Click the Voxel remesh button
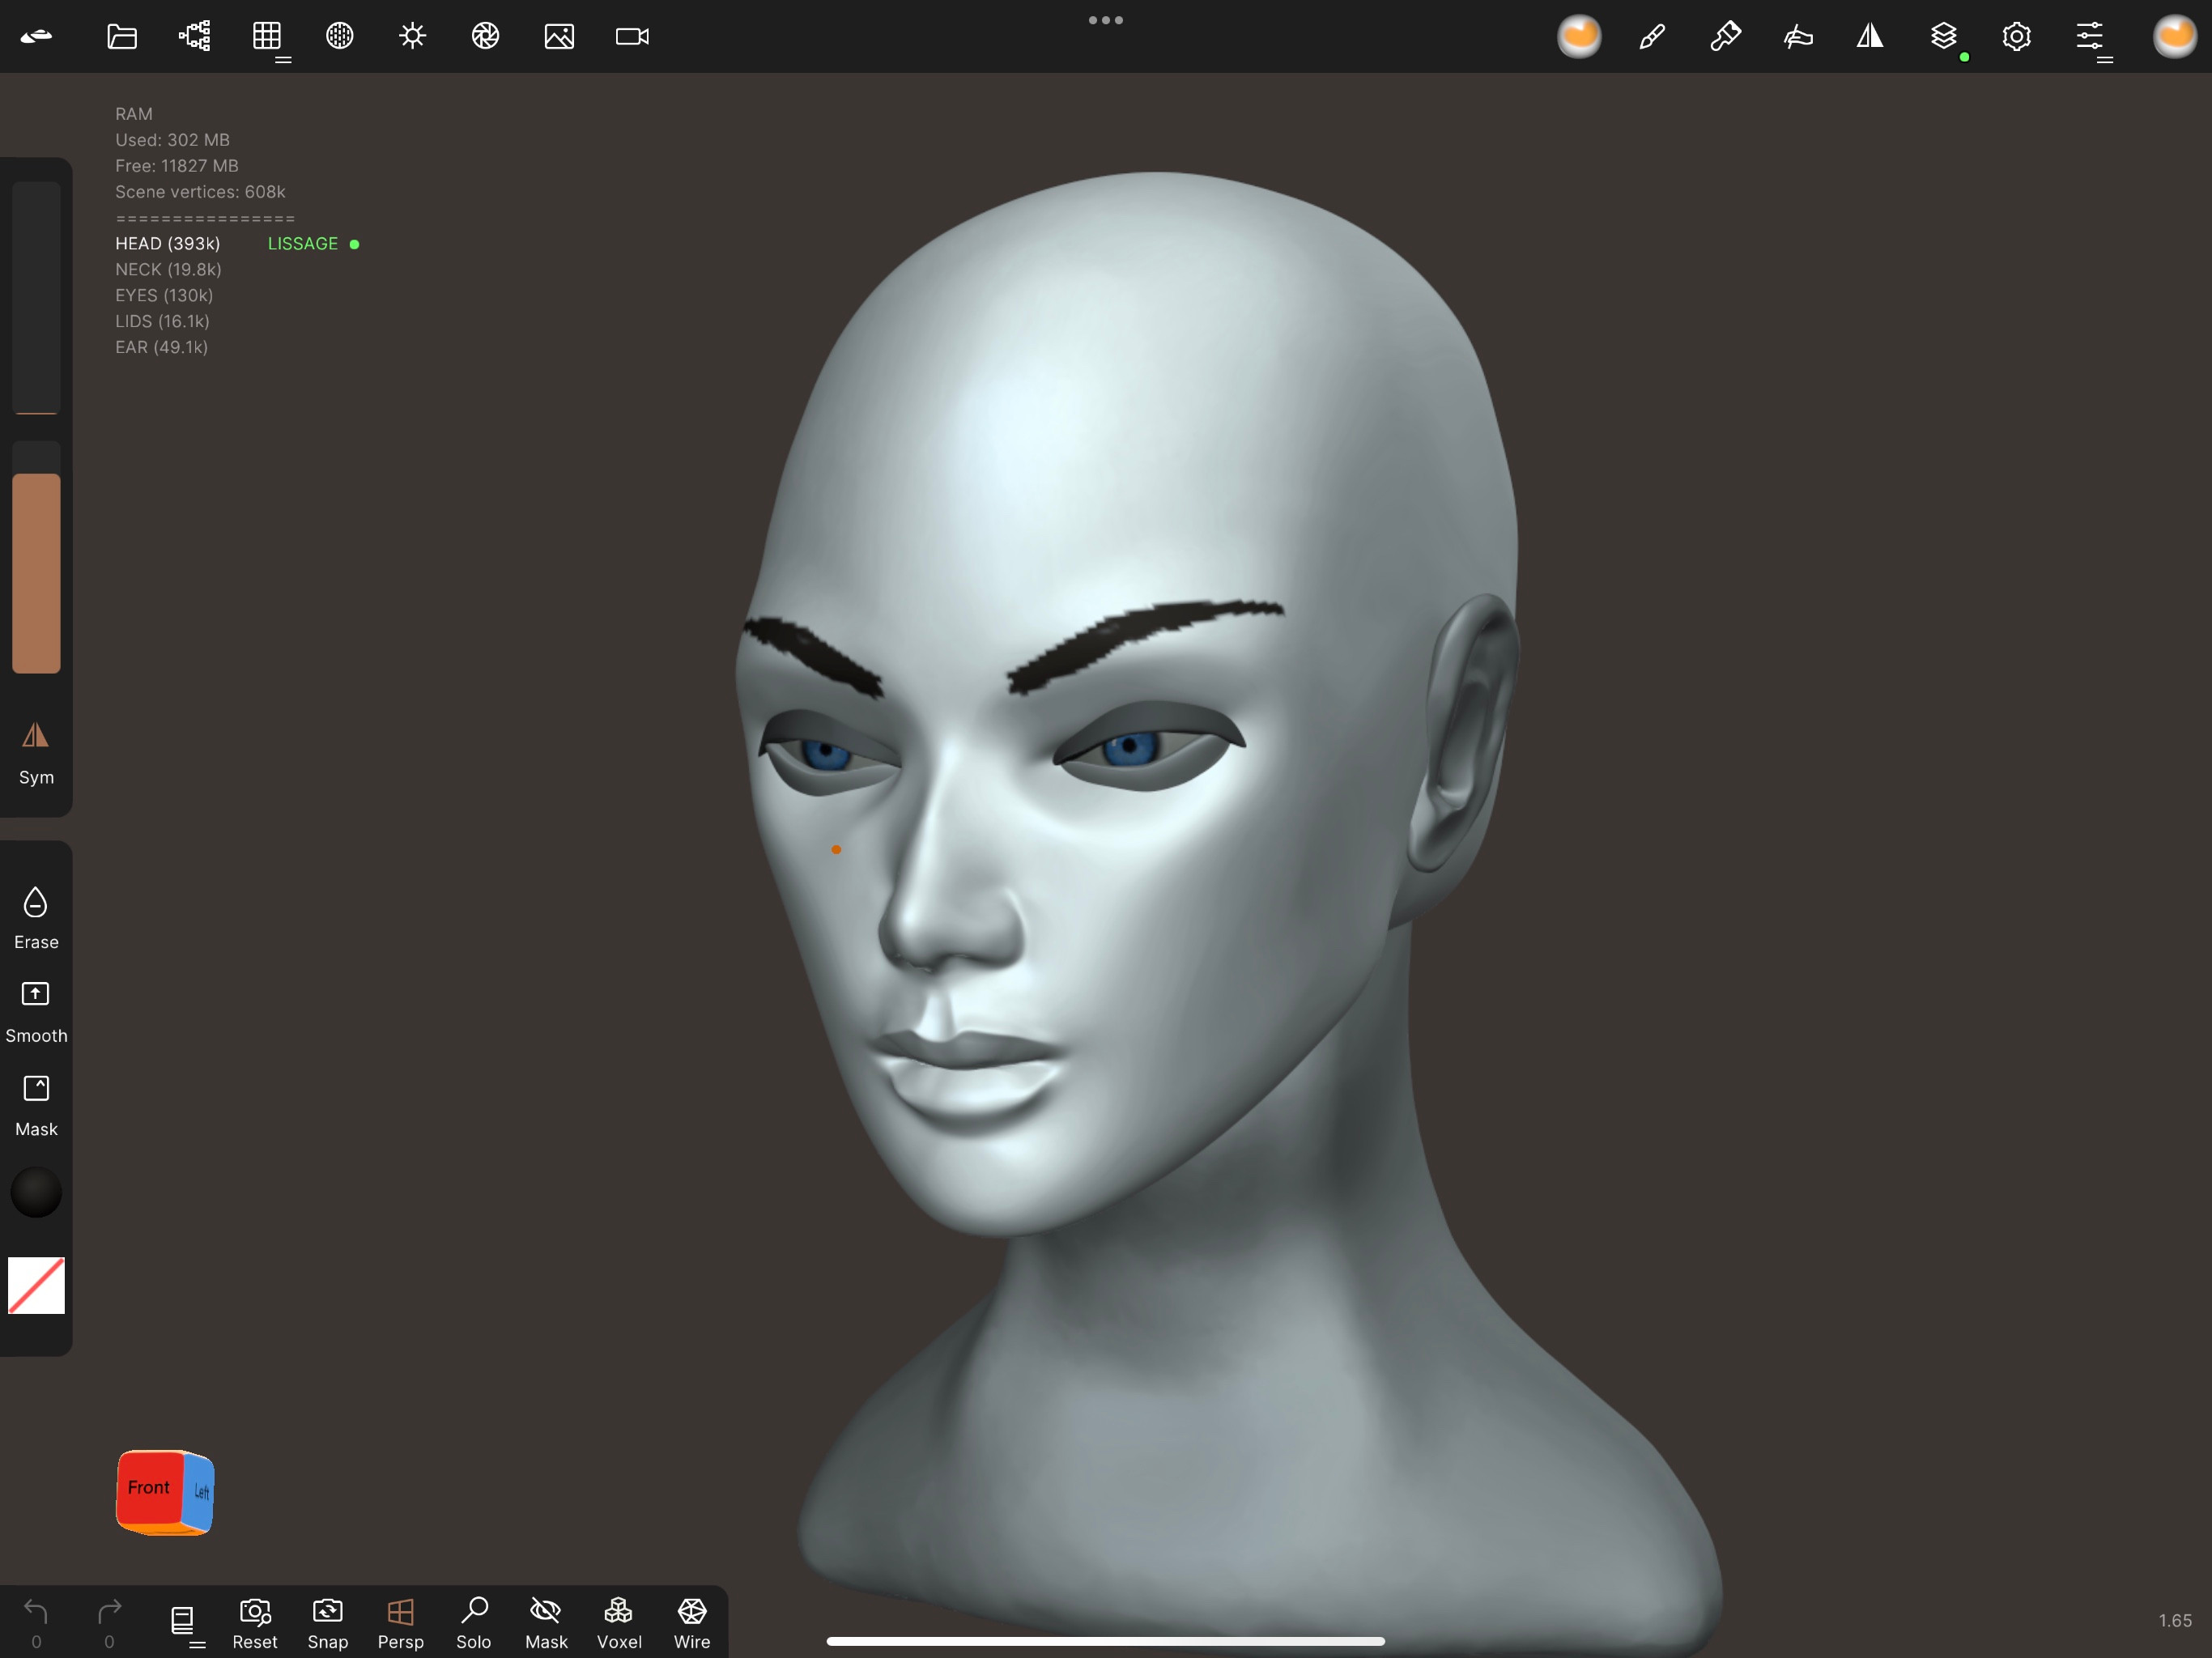This screenshot has width=2212, height=1658. click(619, 1622)
